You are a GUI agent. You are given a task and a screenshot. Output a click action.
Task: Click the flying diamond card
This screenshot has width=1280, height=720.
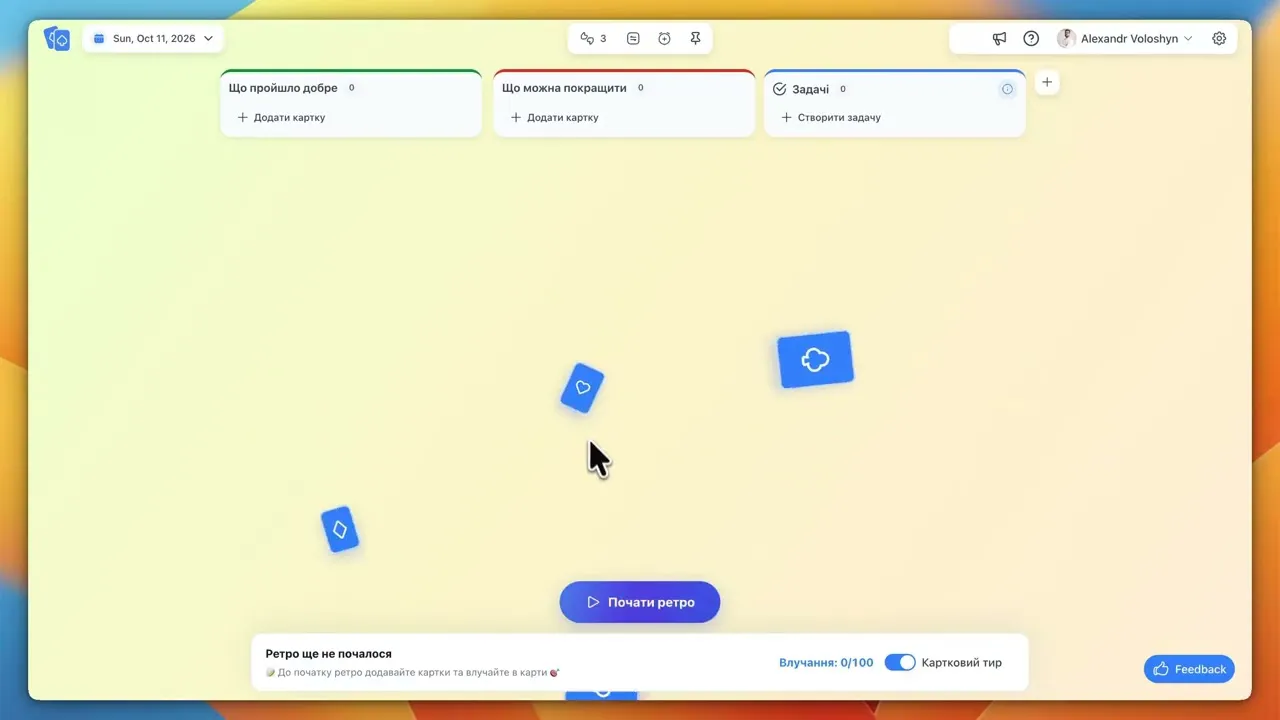tap(340, 530)
